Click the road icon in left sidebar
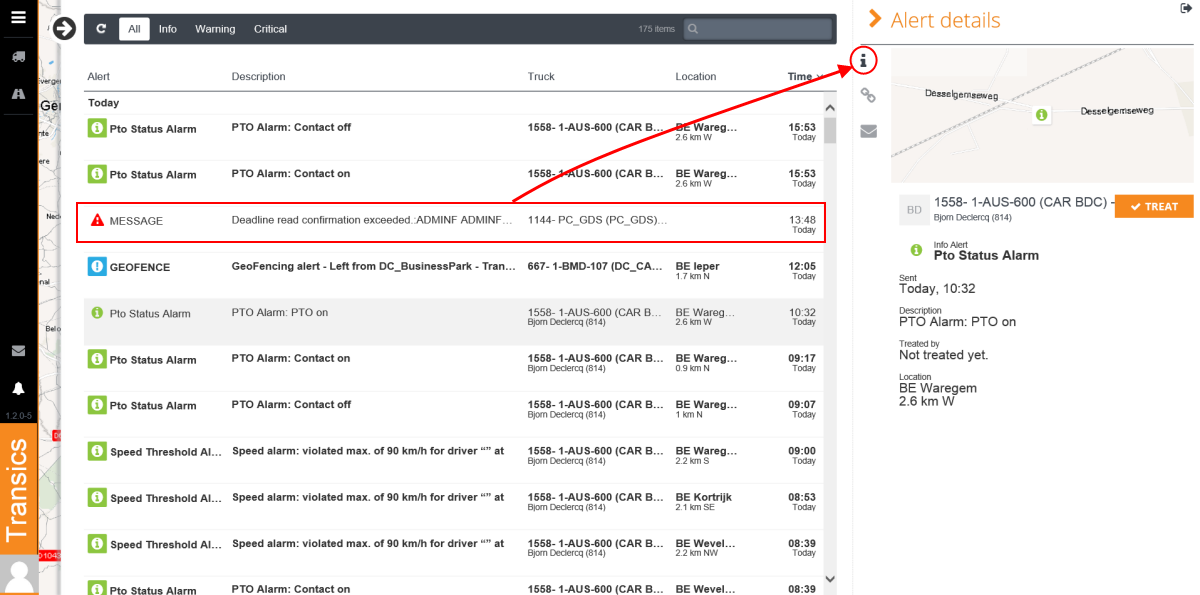Viewport: 1200px width, 595px height. pos(18,93)
